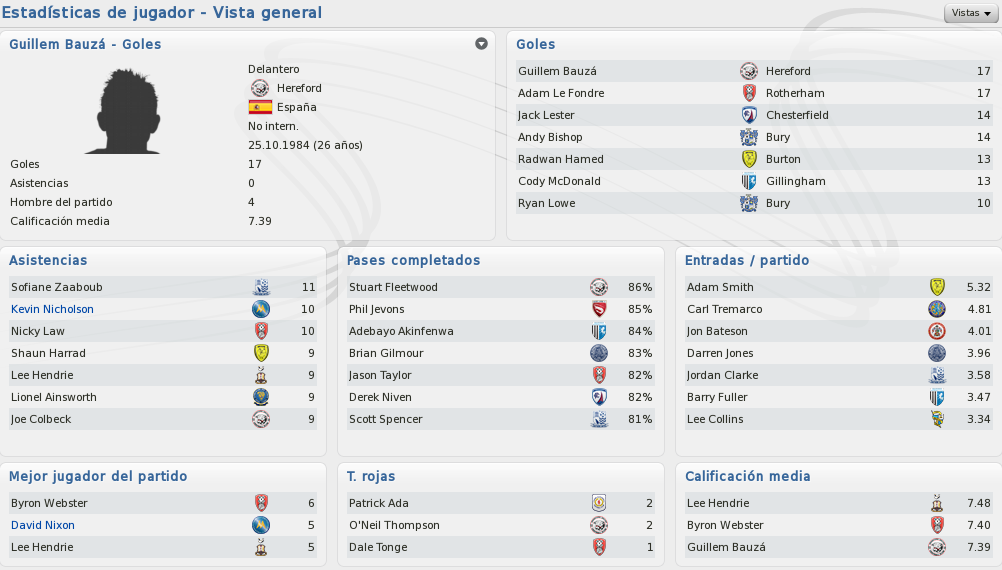
Task: Click Gillingham crest beside Cody McDonald
Action: [x=749, y=181]
